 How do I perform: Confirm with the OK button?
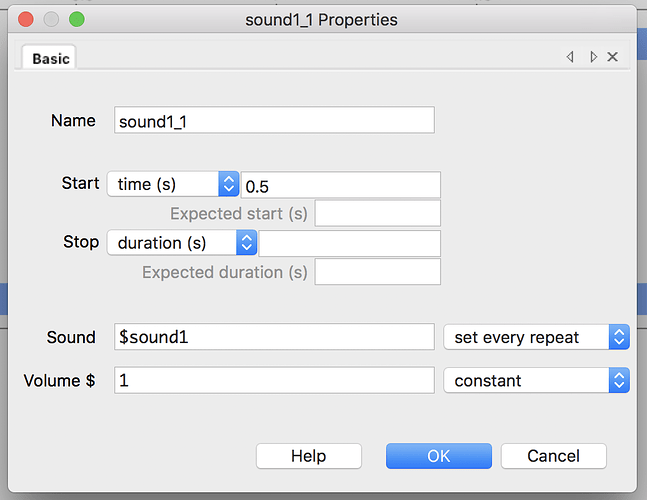tap(438, 456)
